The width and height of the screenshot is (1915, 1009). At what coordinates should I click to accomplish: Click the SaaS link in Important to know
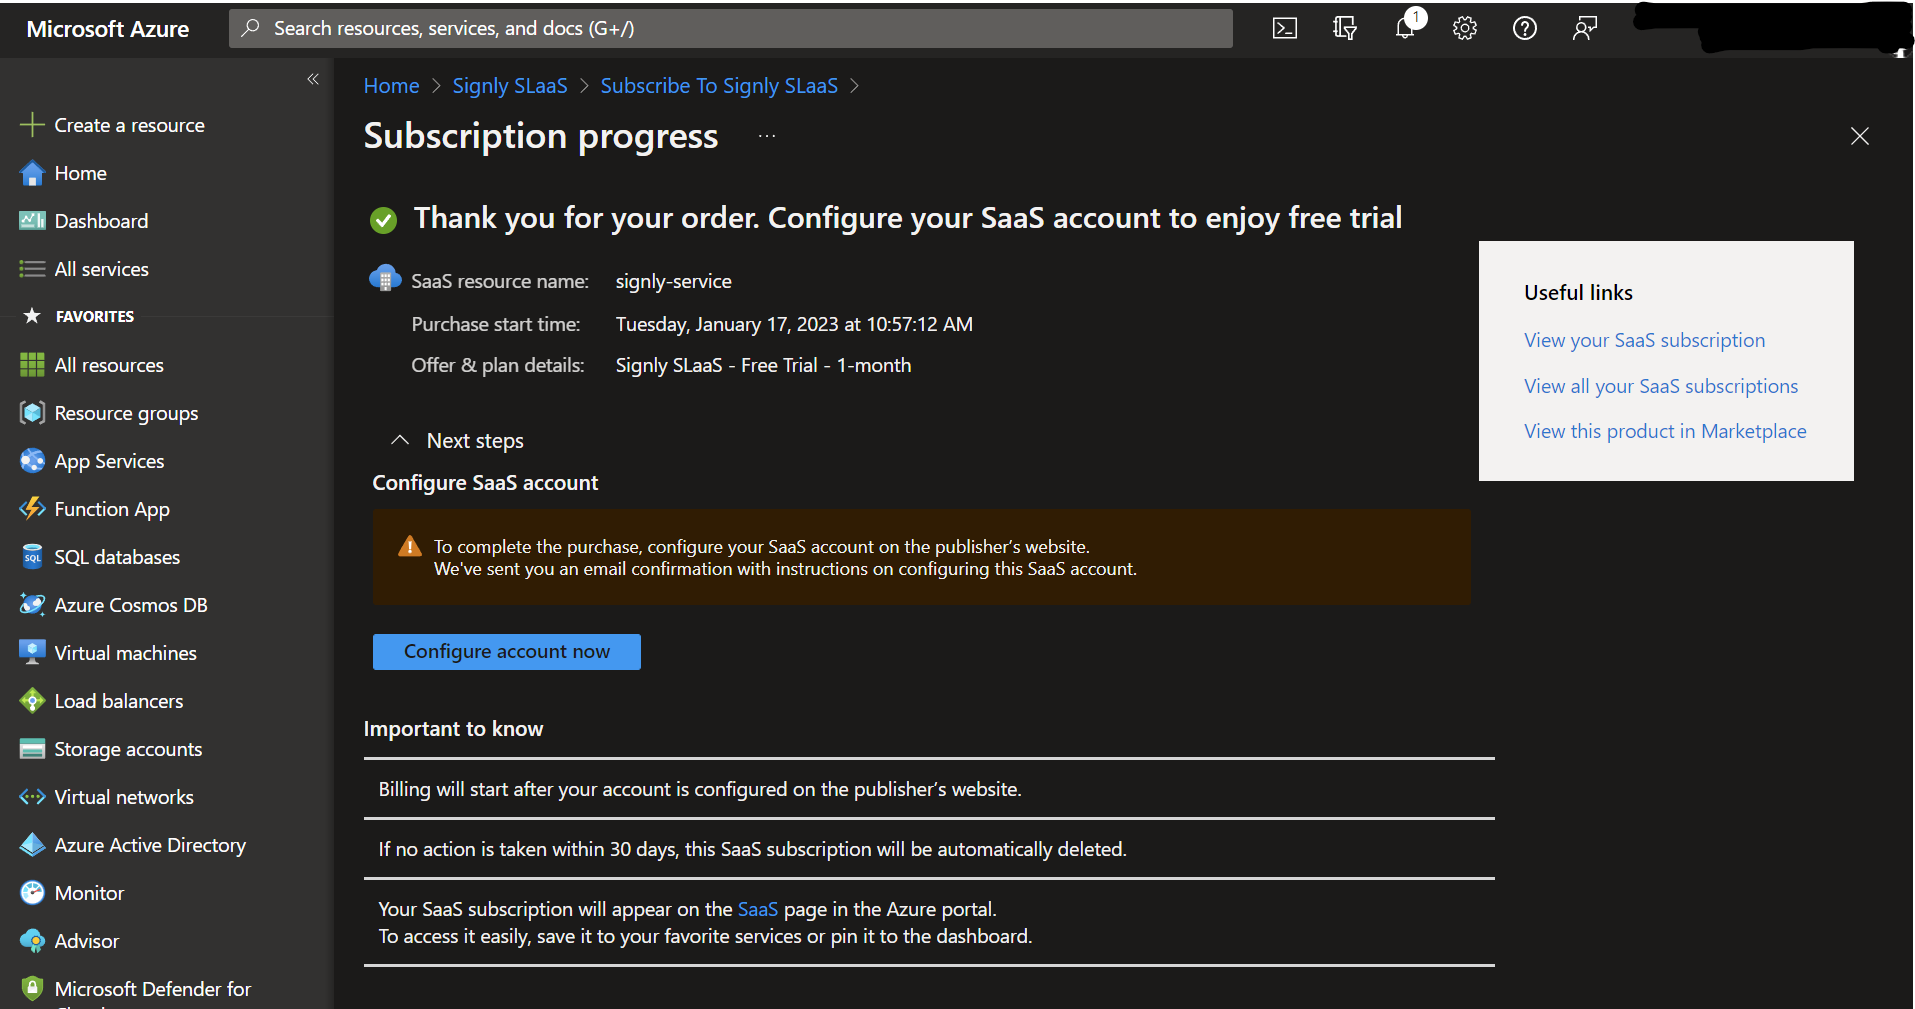(757, 909)
